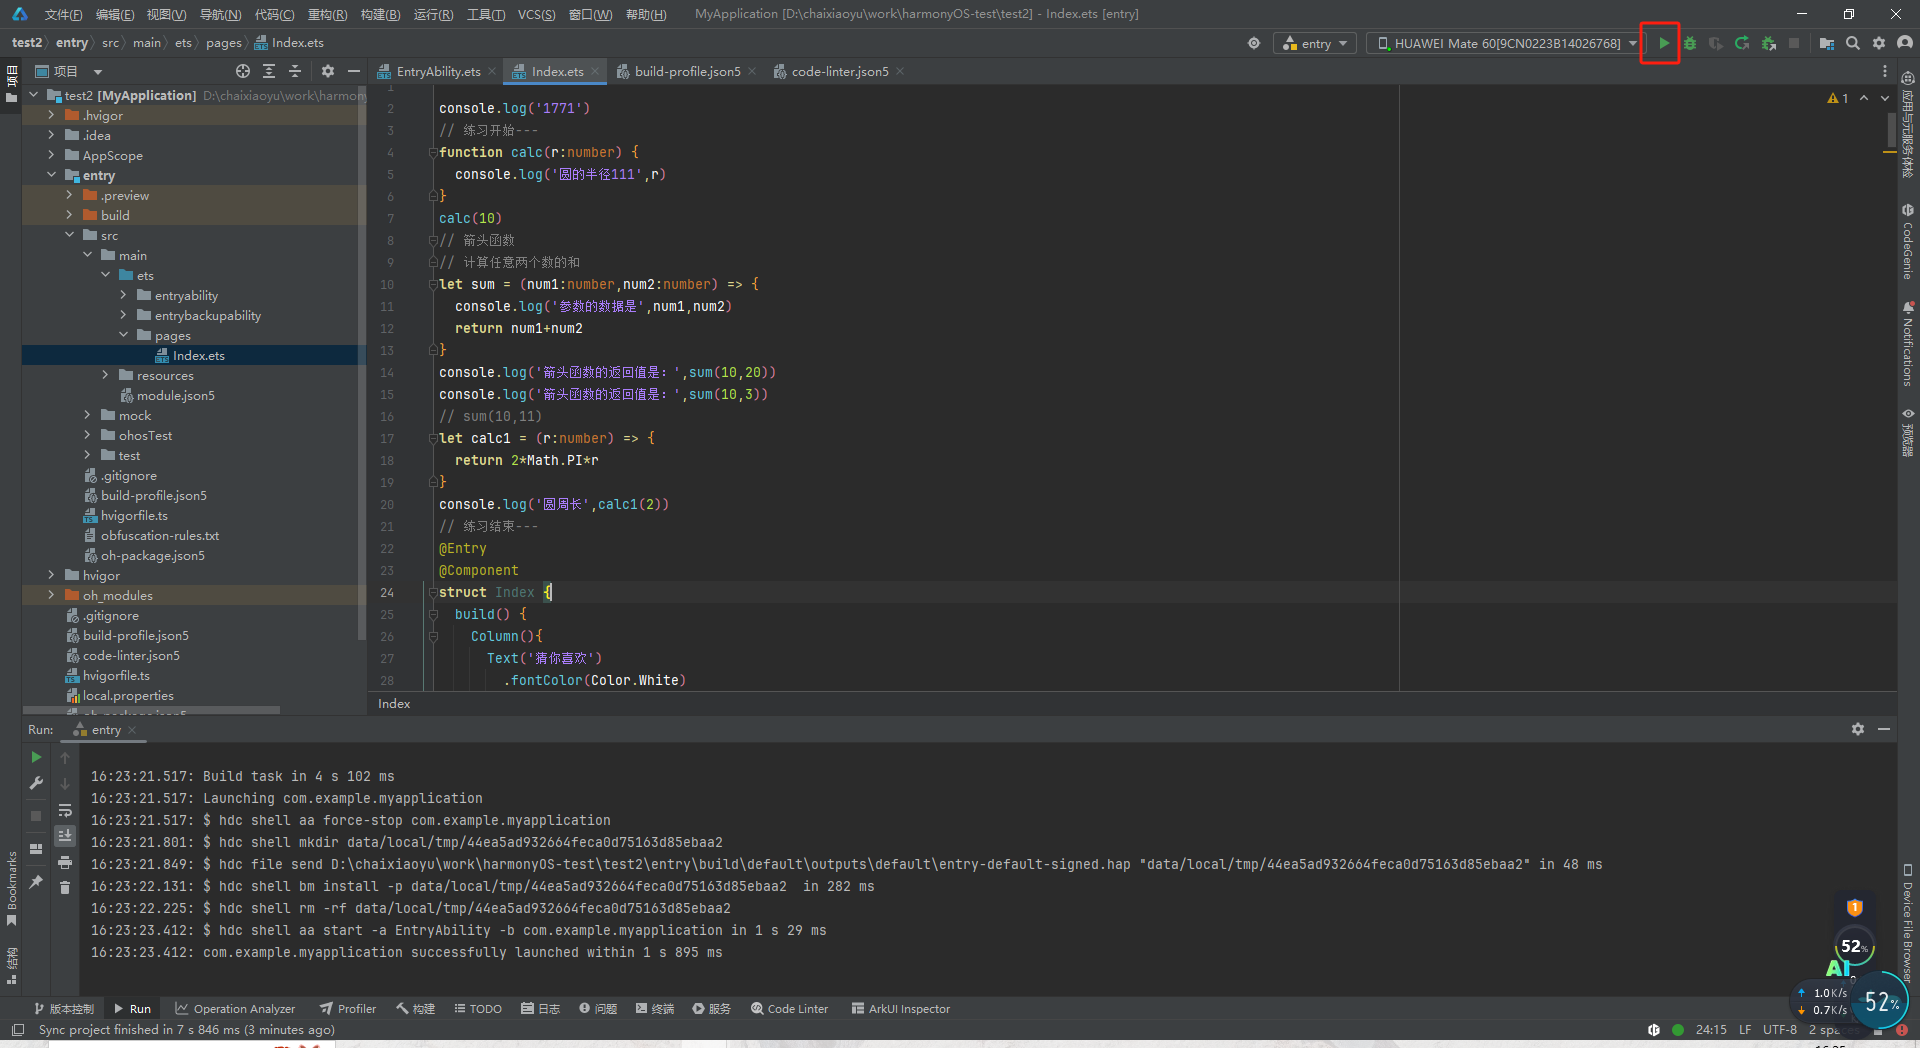Open Project Structure folder icon in toolbar
The width and height of the screenshot is (1920, 1048).
(1827, 43)
